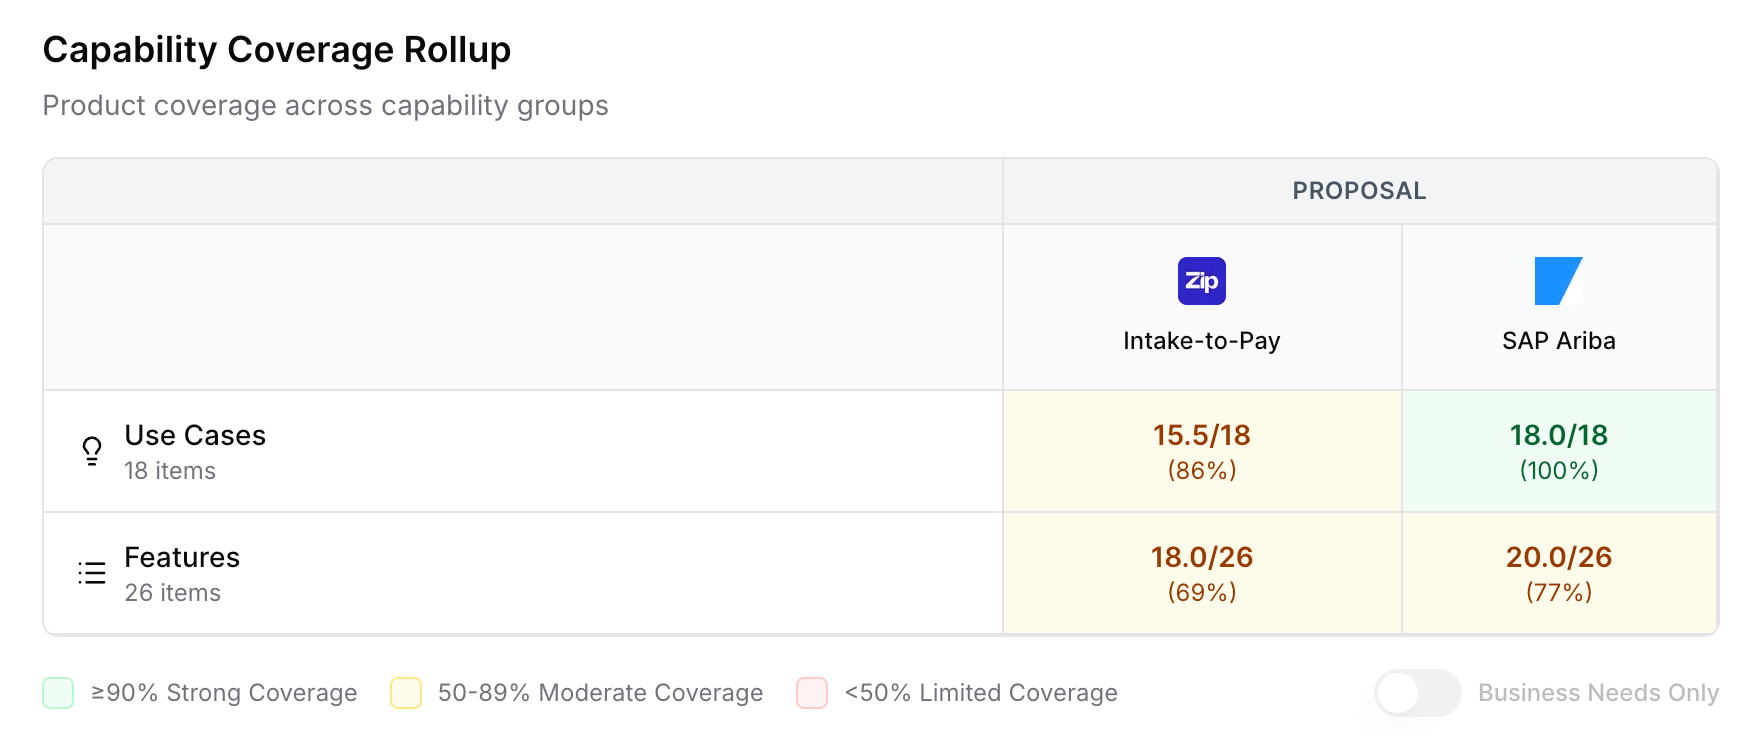Viewport: 1763px width, 736px height.
Task: Click the Business Needs Only label
Action: (1598, 693)
